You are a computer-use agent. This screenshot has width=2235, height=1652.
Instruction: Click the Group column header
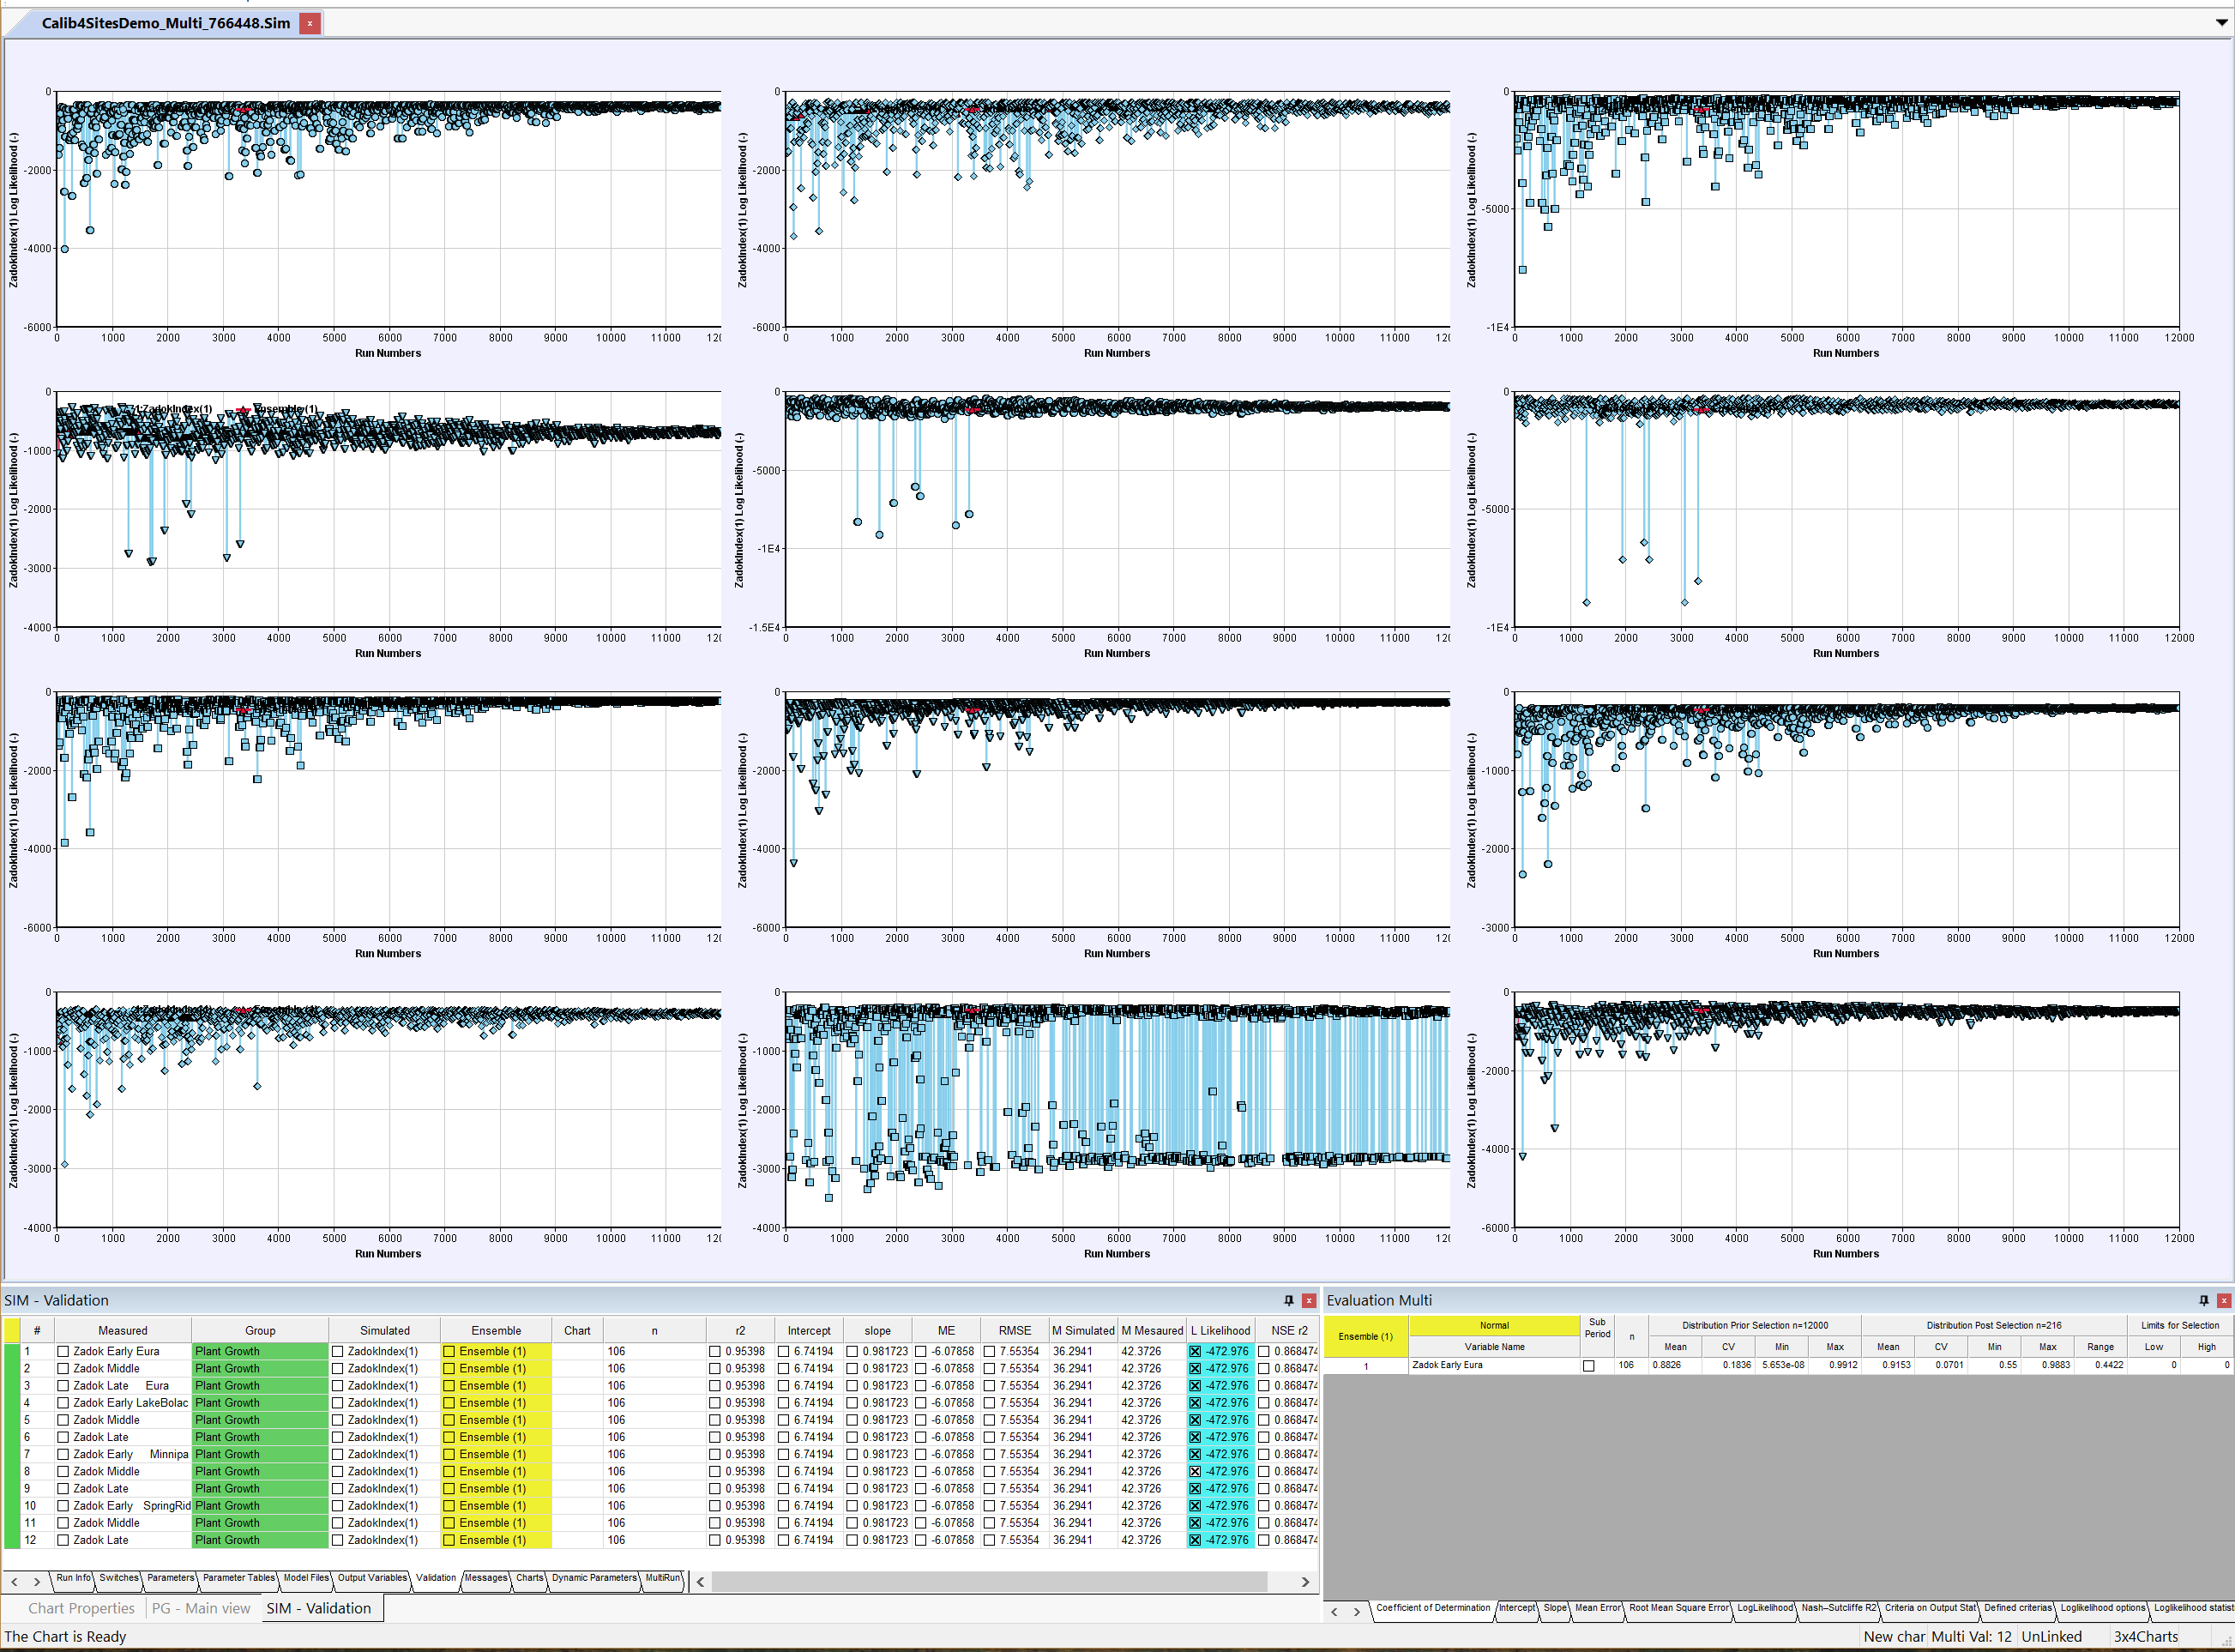[x=260, y=1330]
